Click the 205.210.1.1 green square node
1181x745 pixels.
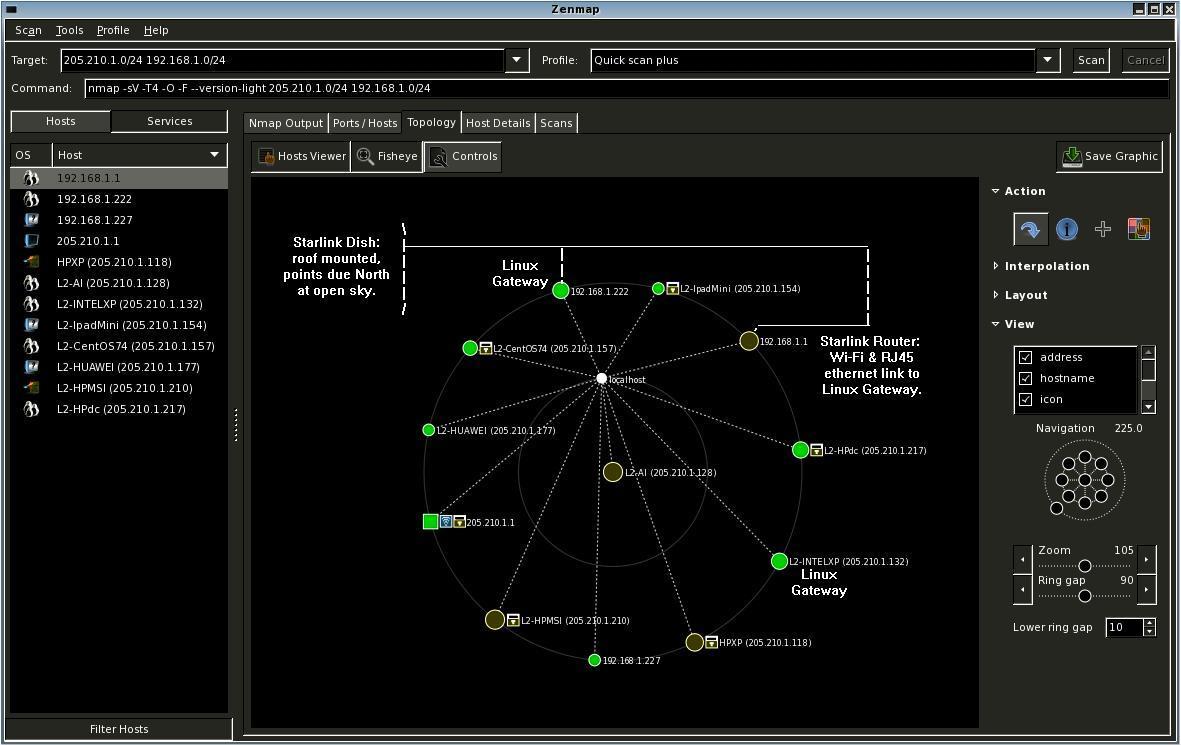[x=431, y=521]
